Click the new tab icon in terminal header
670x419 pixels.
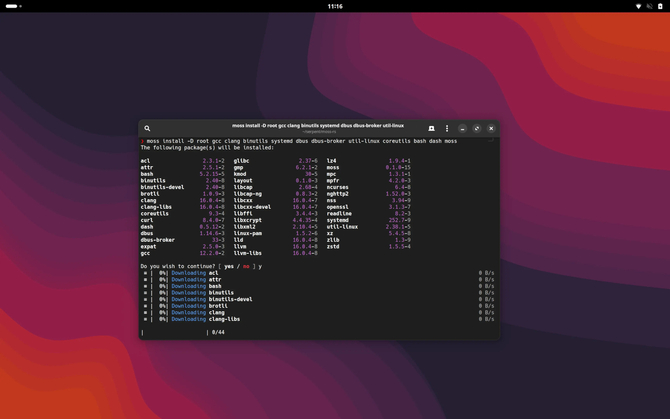click(431, 128)
